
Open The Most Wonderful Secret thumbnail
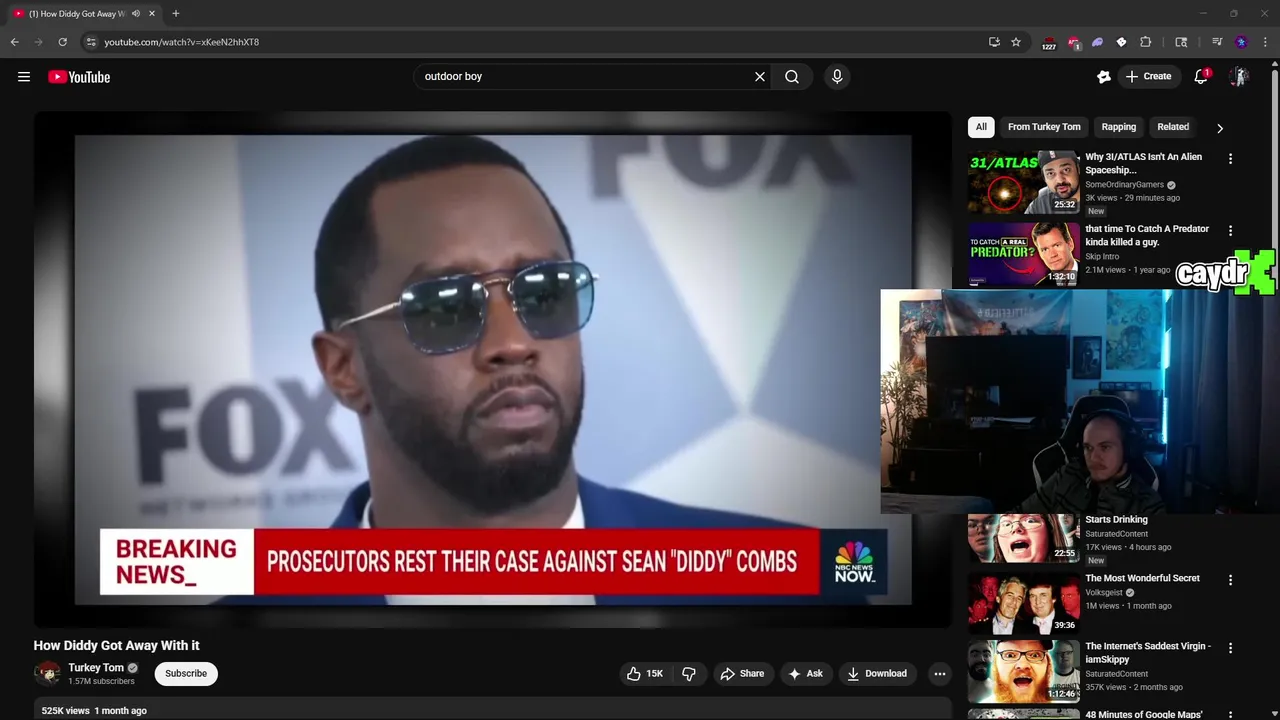click(1024, 603)
